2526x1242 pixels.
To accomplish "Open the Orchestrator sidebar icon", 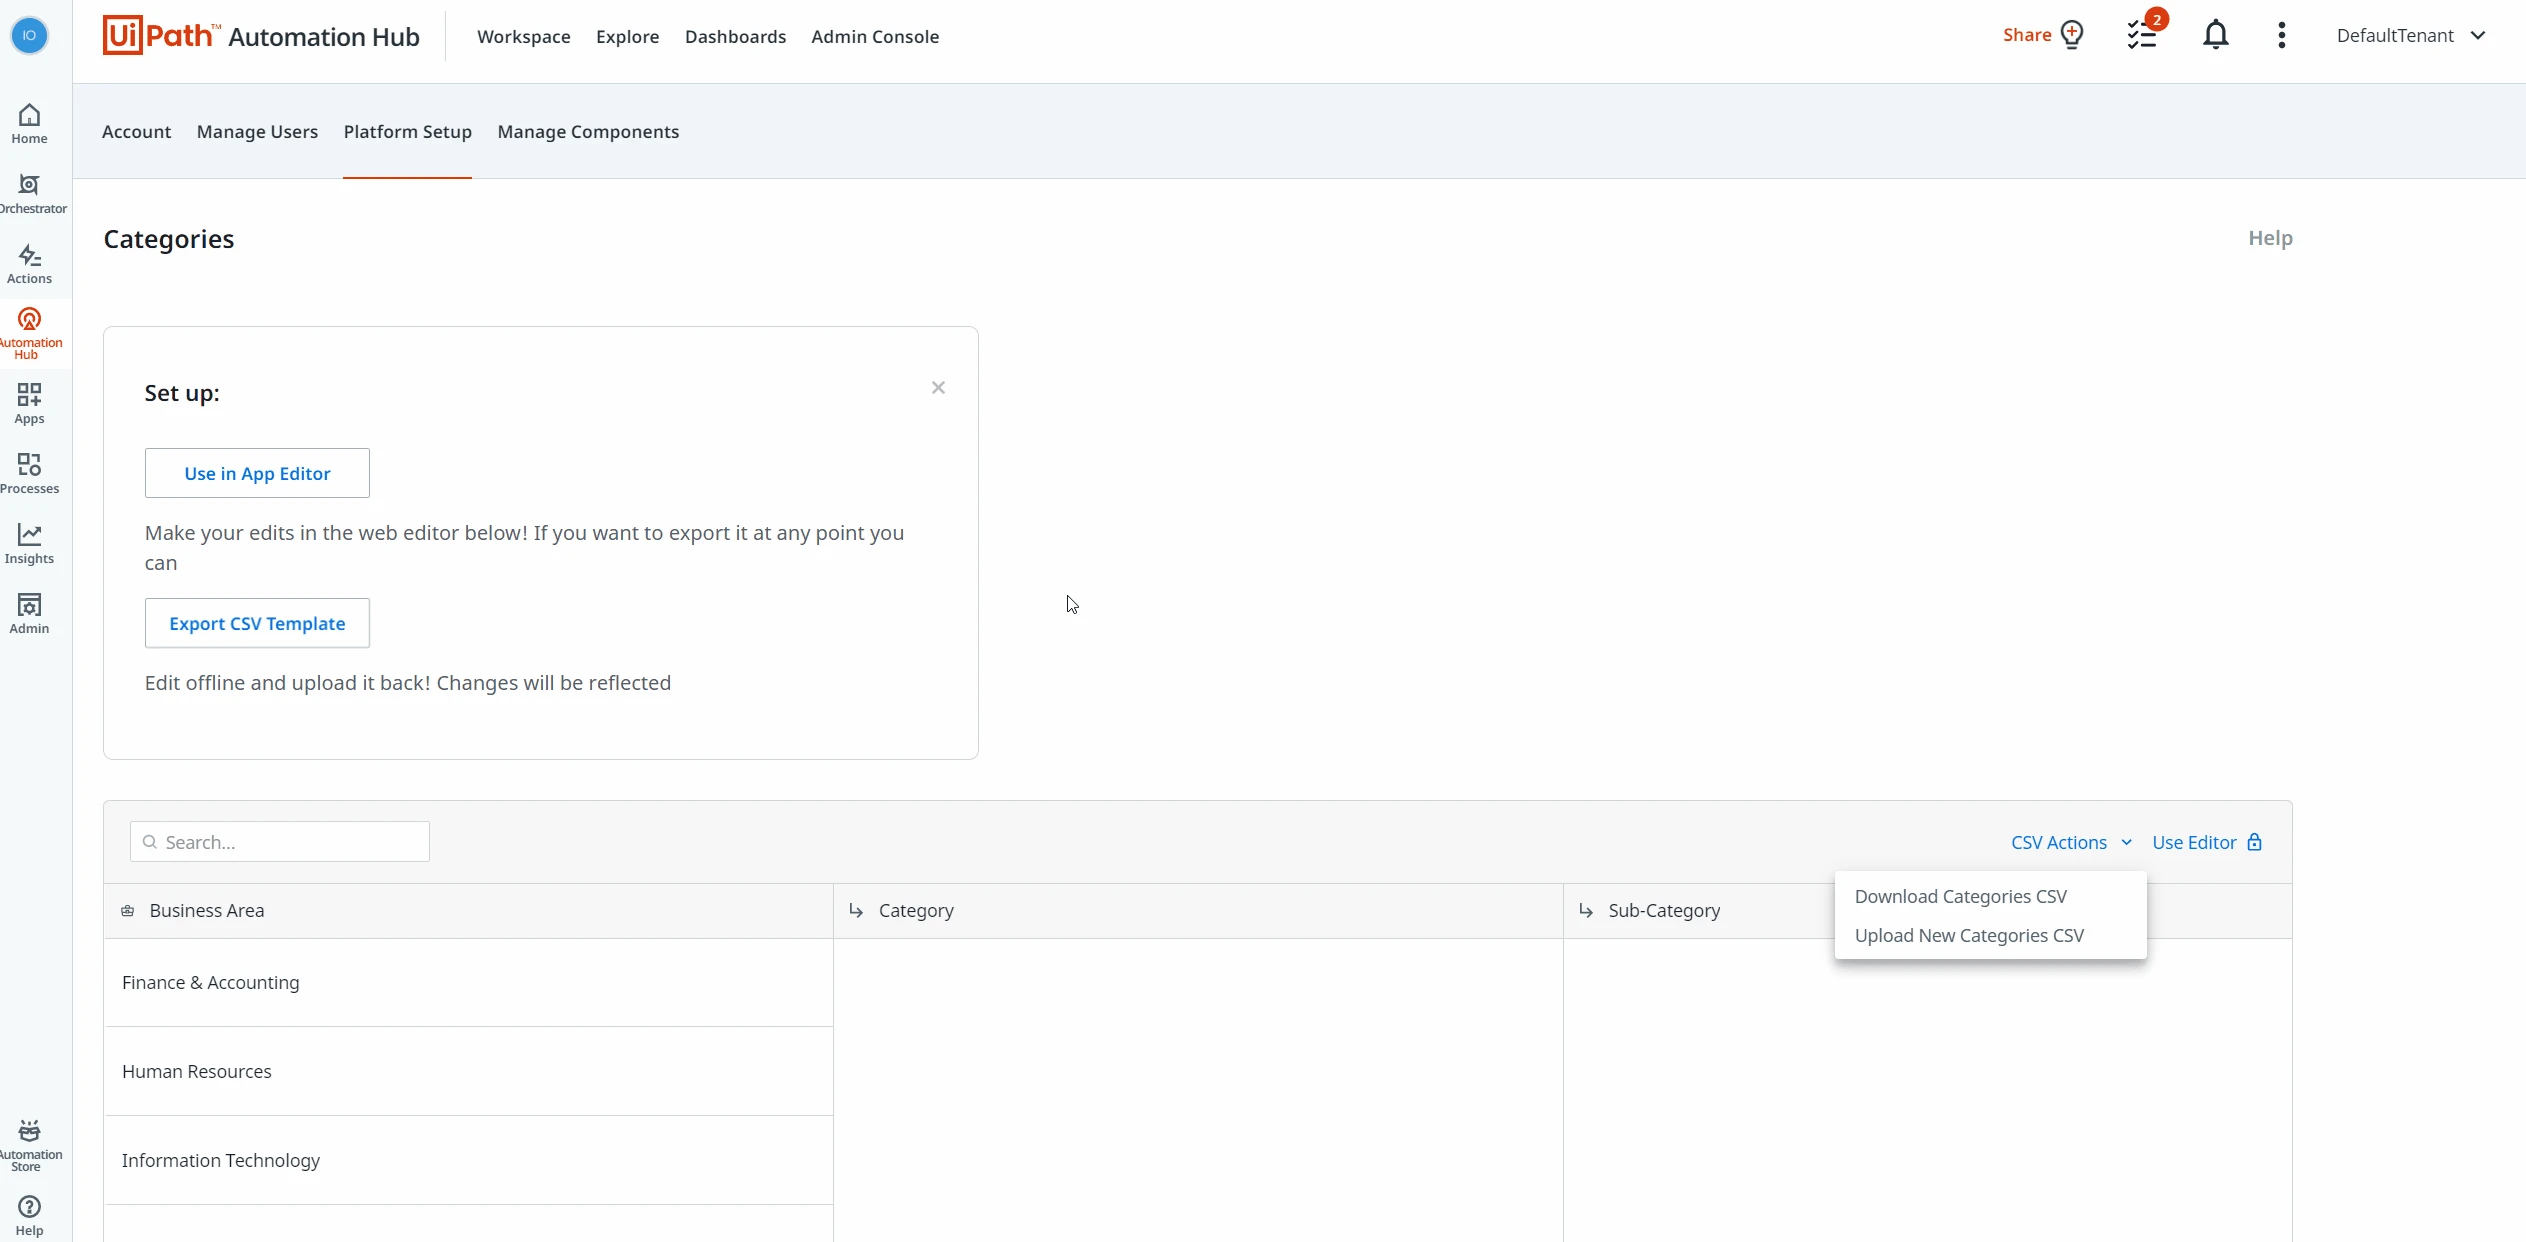I will tap(30, 194).
